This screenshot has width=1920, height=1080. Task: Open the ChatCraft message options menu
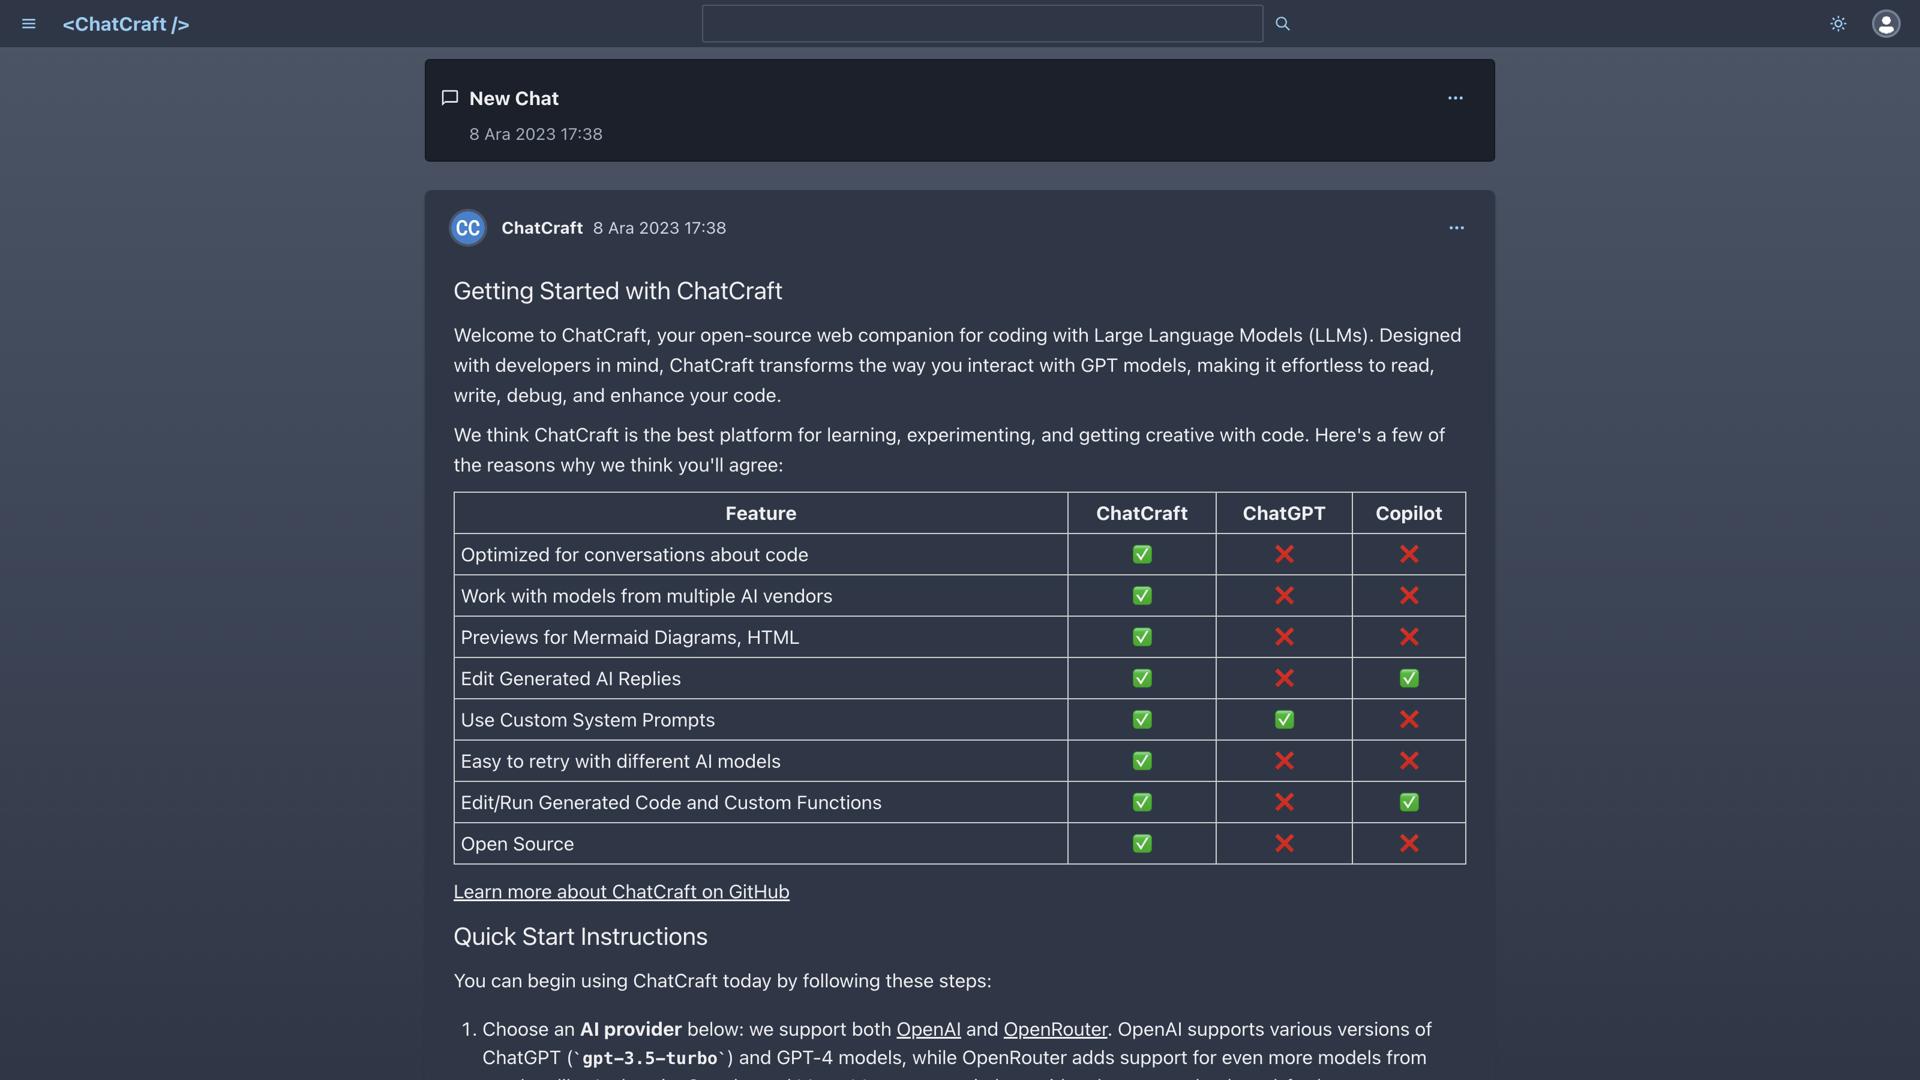[x=1456, y=228]
